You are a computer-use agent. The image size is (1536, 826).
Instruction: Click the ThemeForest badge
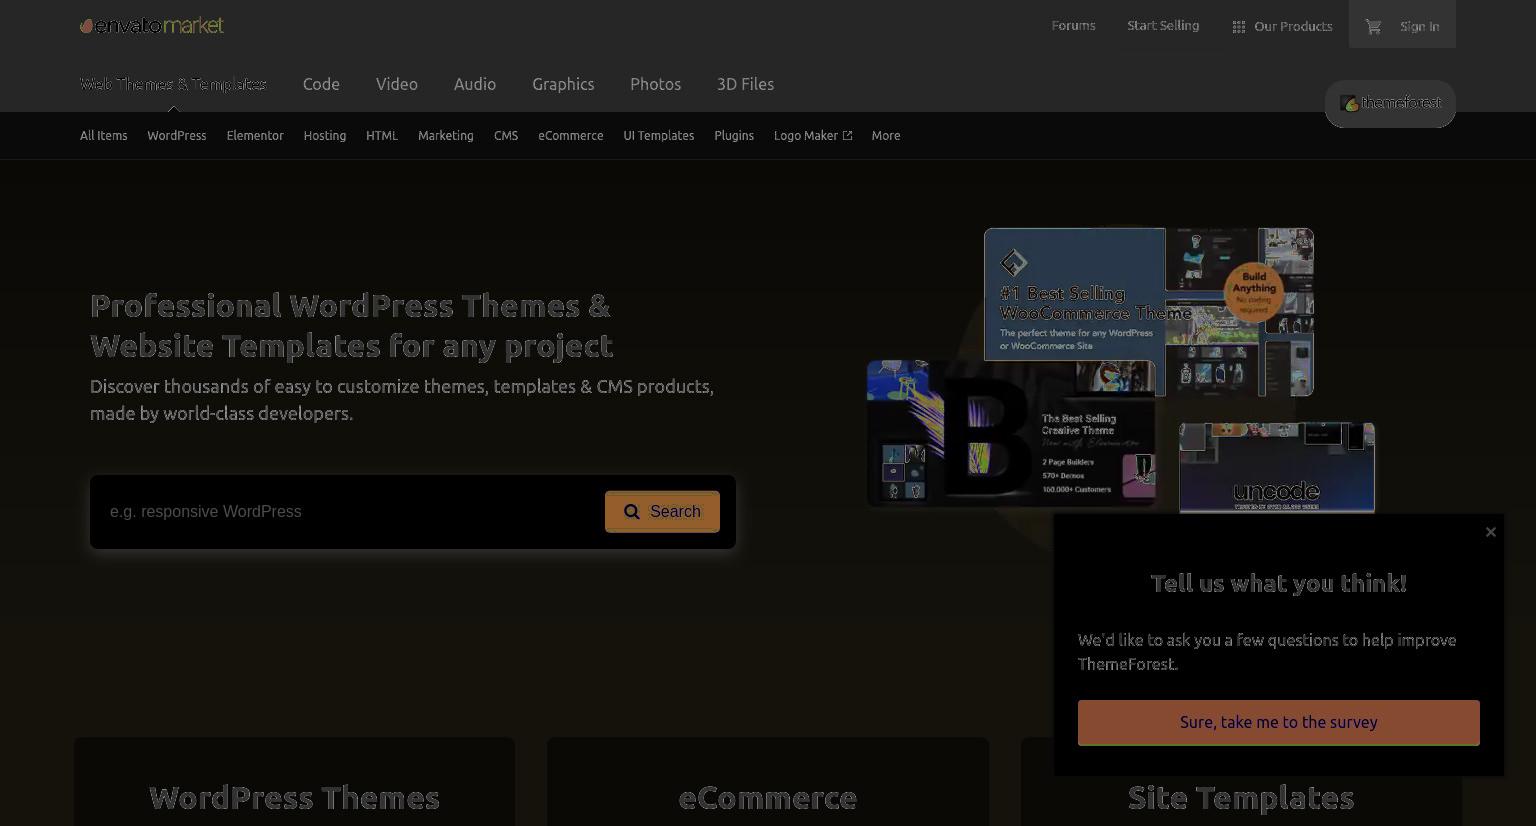tap(1390, 103)
